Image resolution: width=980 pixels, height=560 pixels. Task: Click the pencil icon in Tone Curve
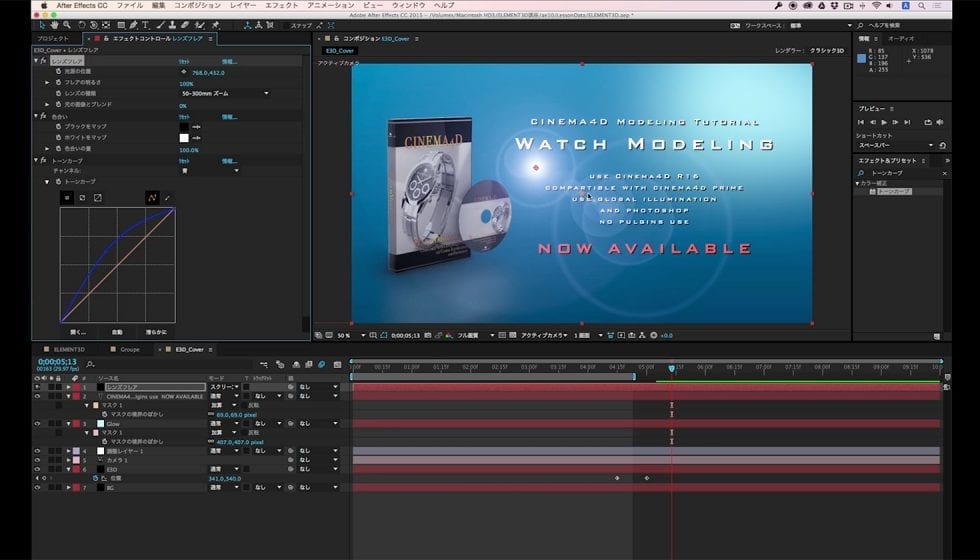(x=167, y=198)
